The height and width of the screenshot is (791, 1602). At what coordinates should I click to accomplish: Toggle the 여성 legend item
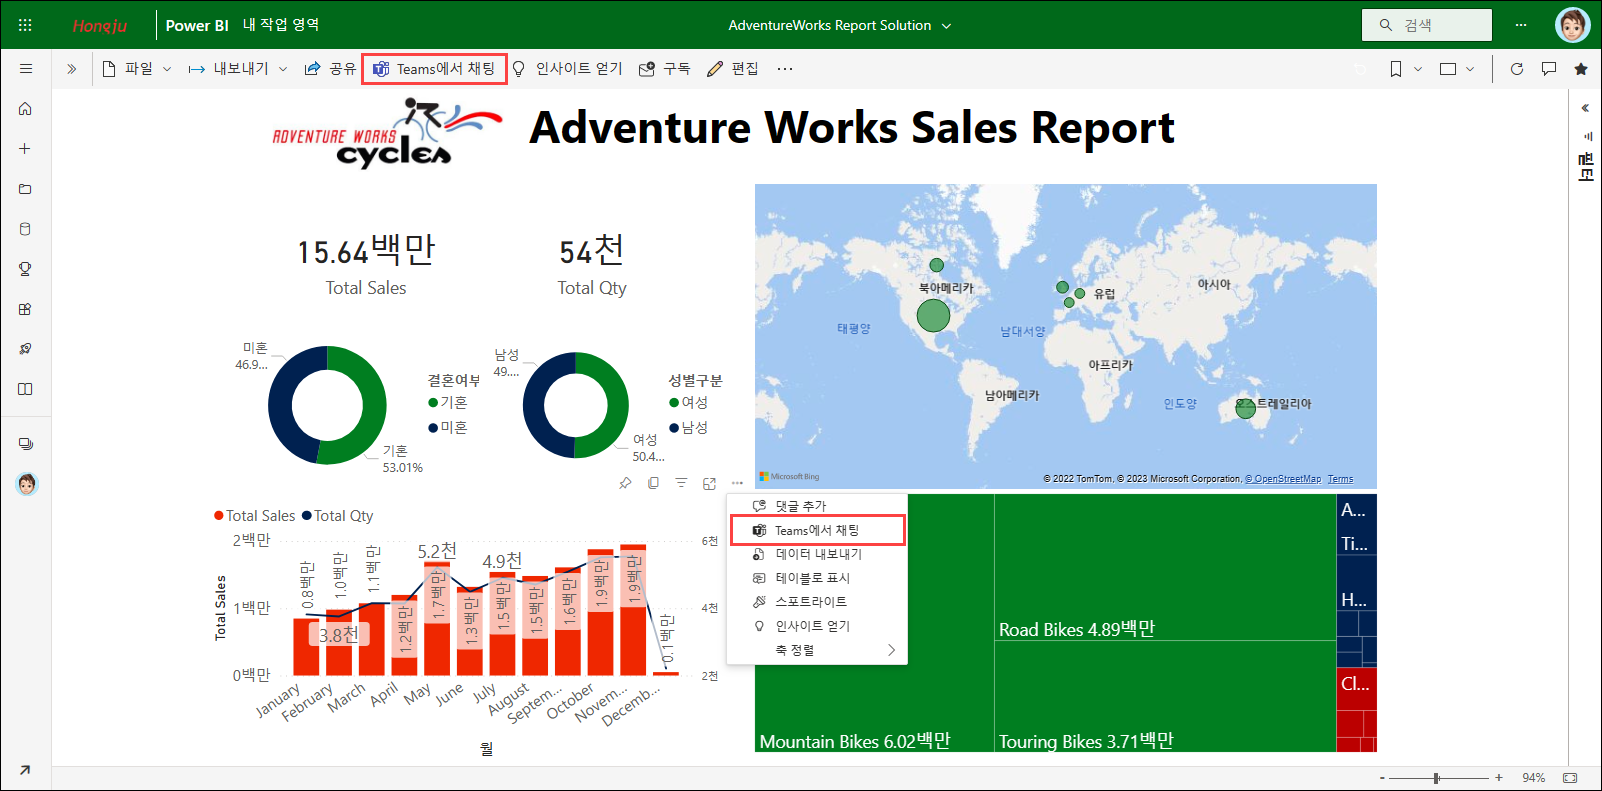point(689,402)
